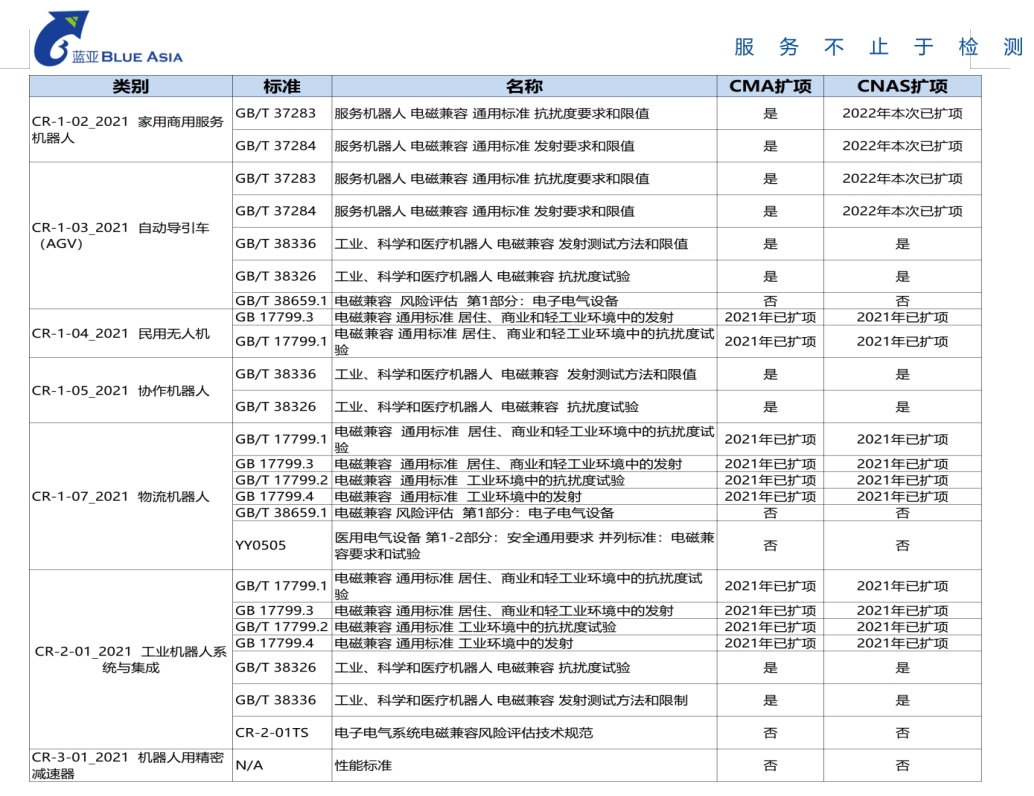Click the CR-2-01_2021 工业机器人系统与集成 cell
The image size is (1034, 796).
(130, 659)
